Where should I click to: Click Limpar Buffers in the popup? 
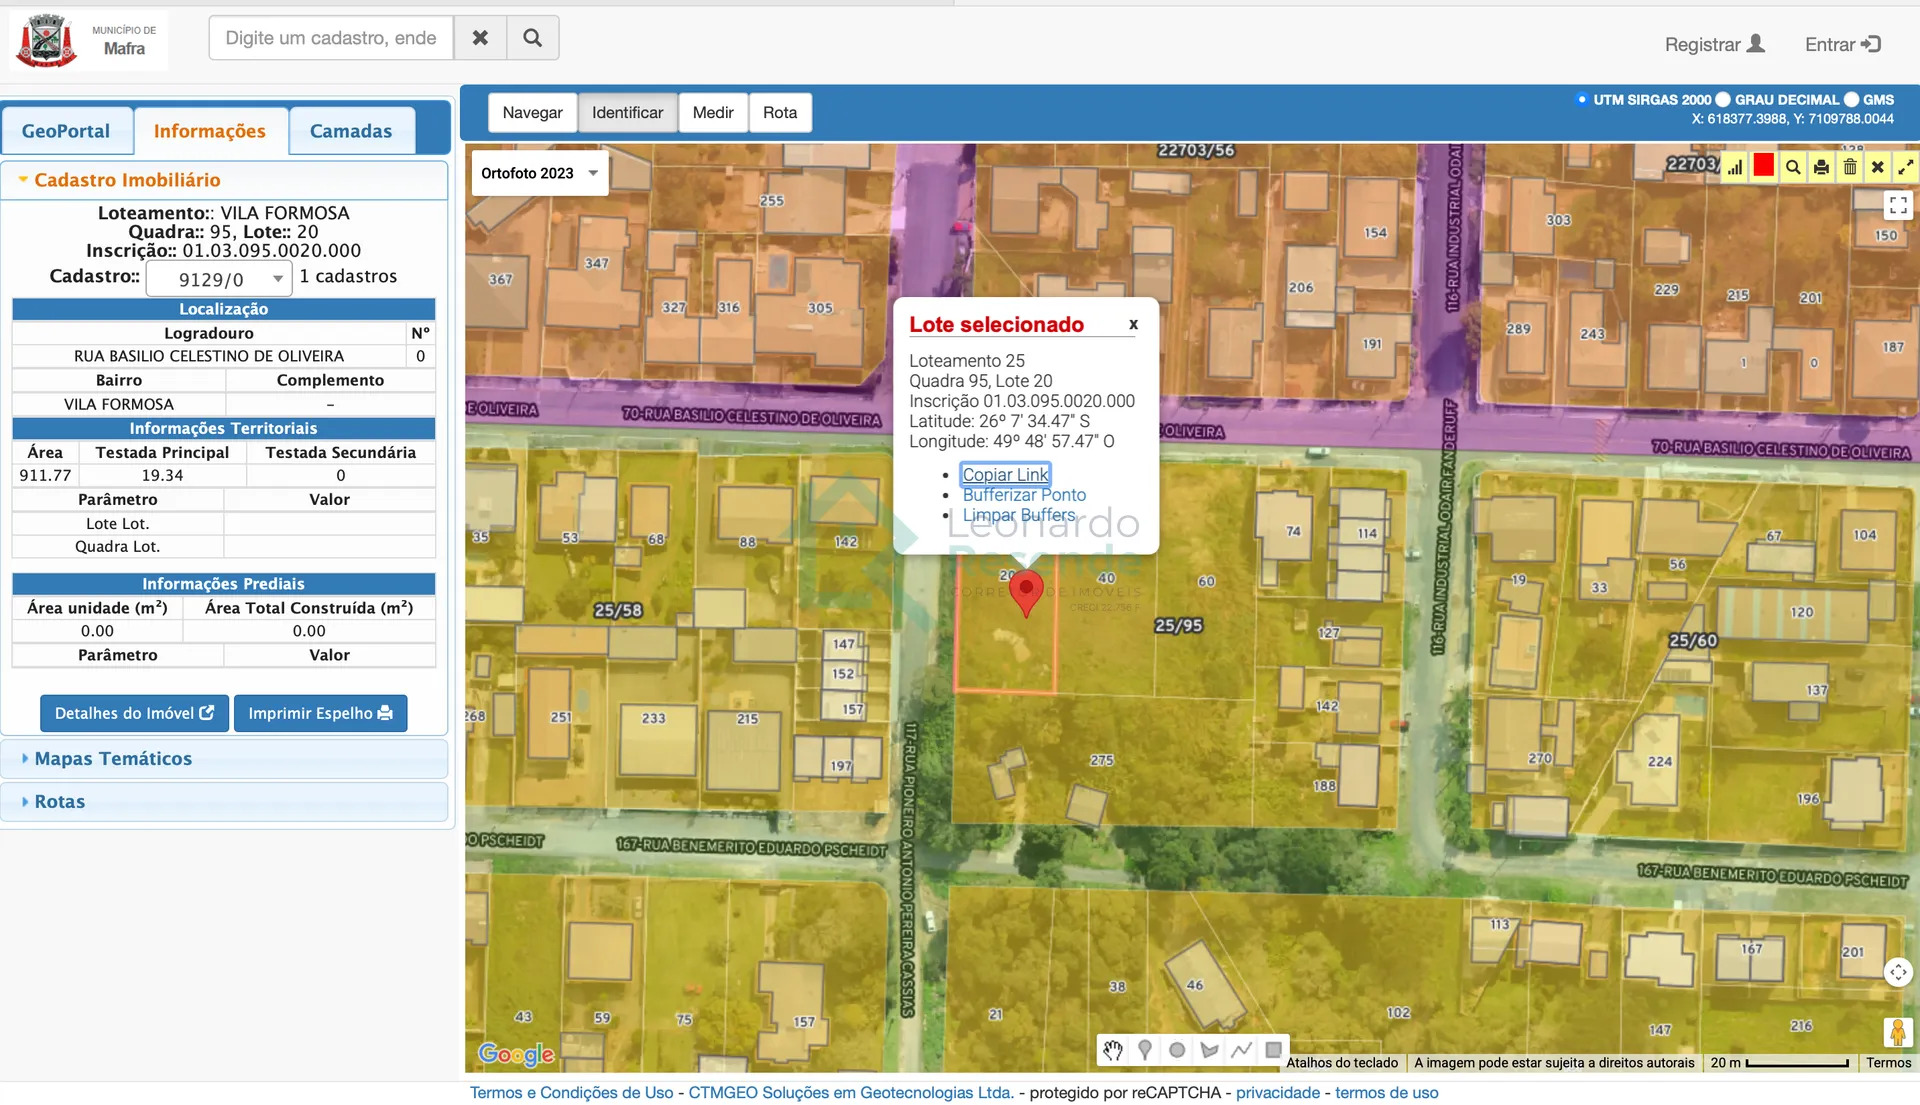click(1019, 515)
